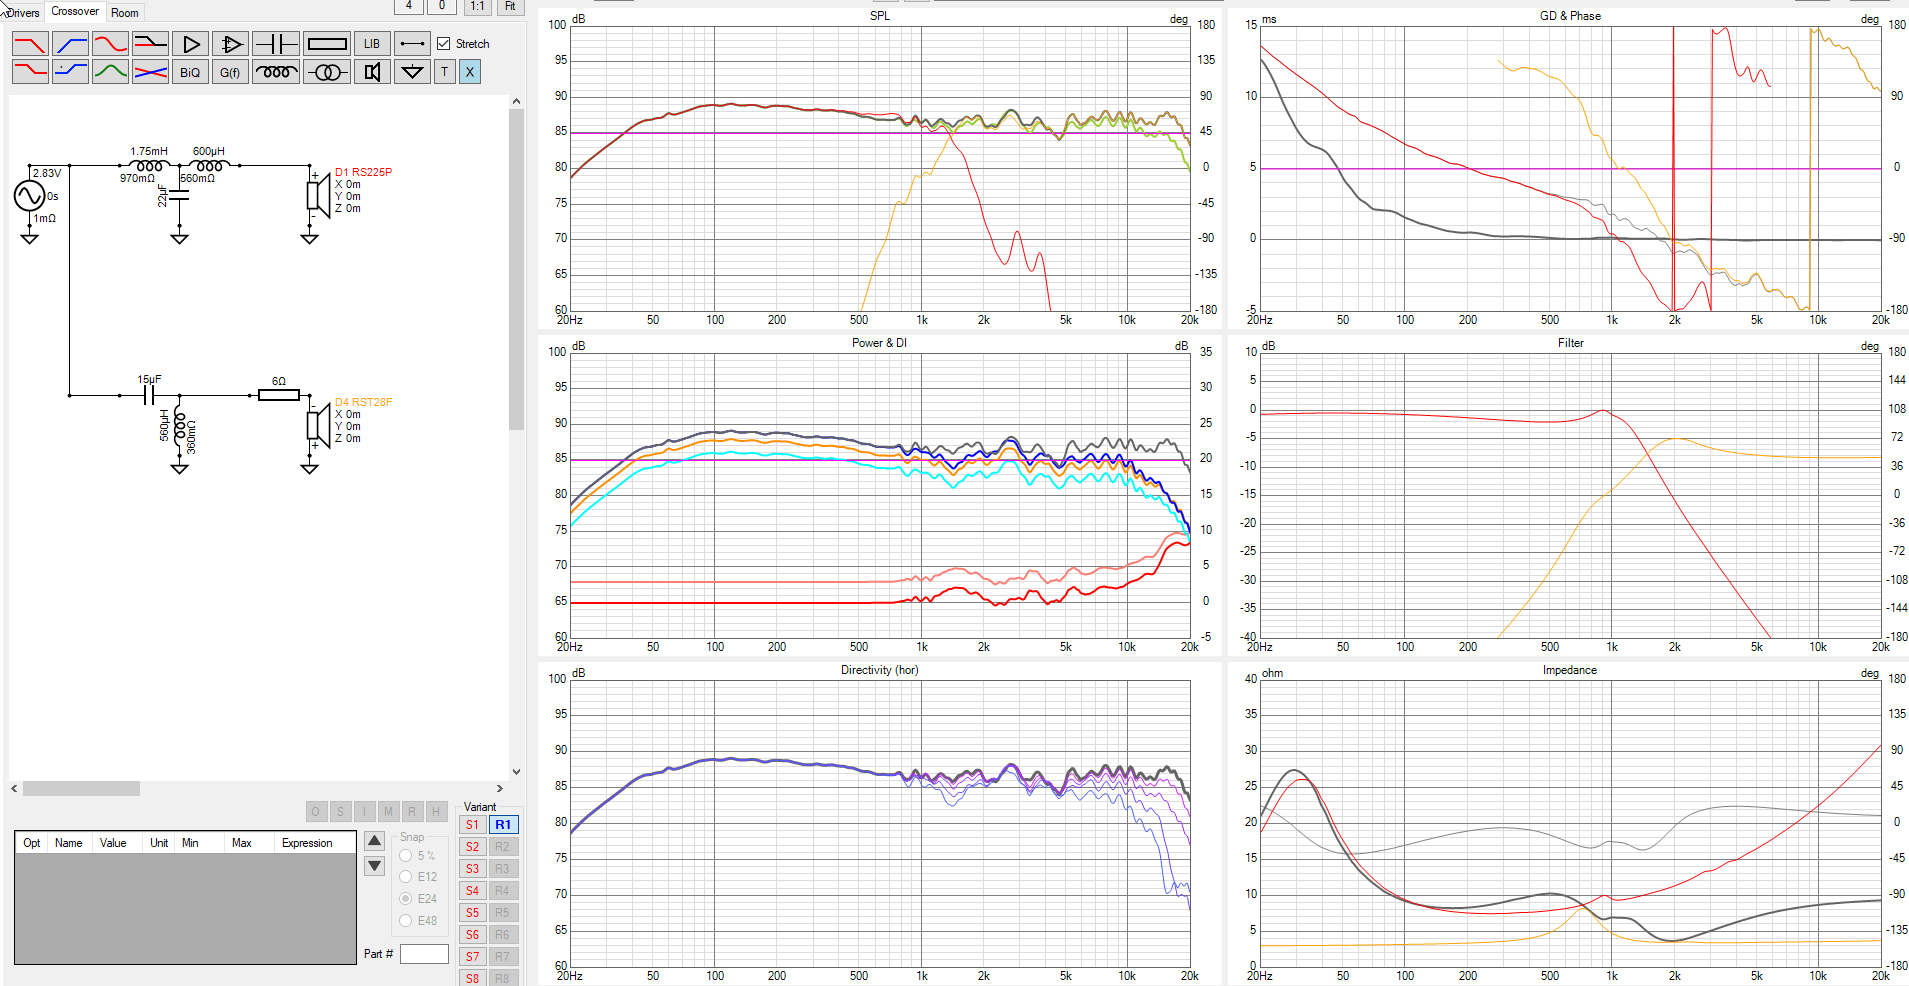Select the blue high-shelf filter icon

tap(70, 72)
